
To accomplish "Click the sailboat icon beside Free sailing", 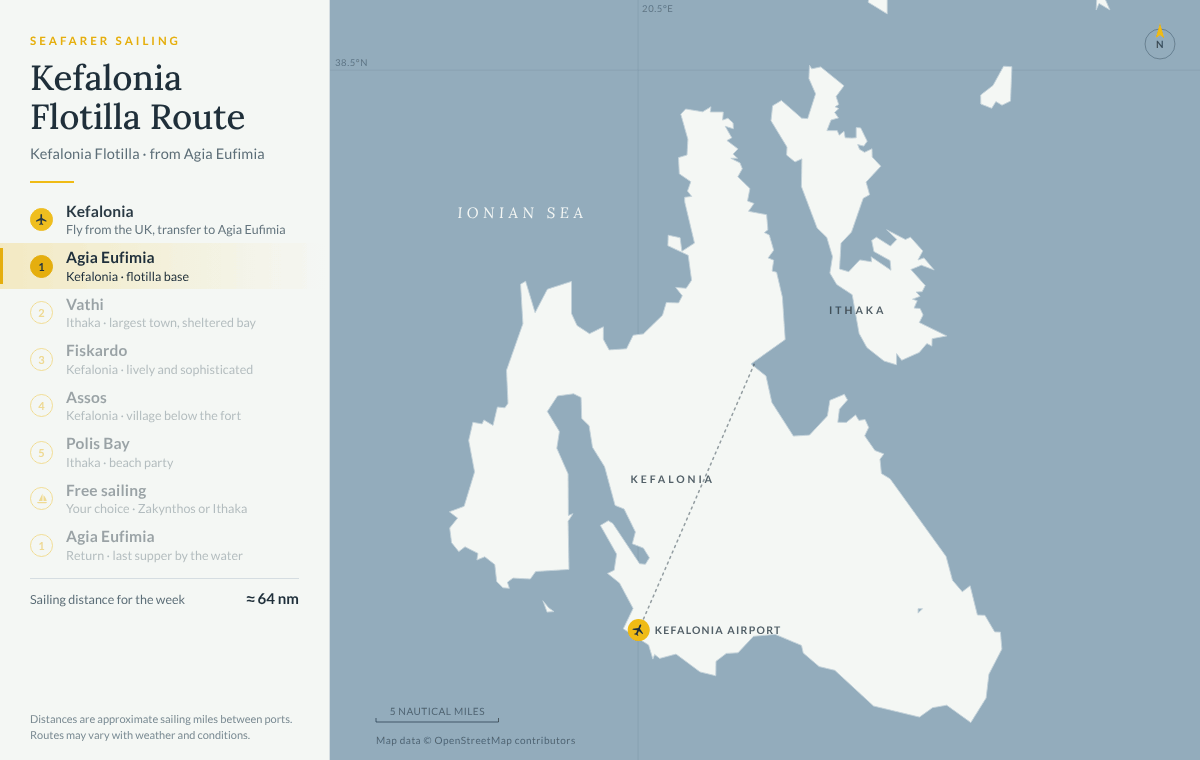I will click(x=41, y=499).
